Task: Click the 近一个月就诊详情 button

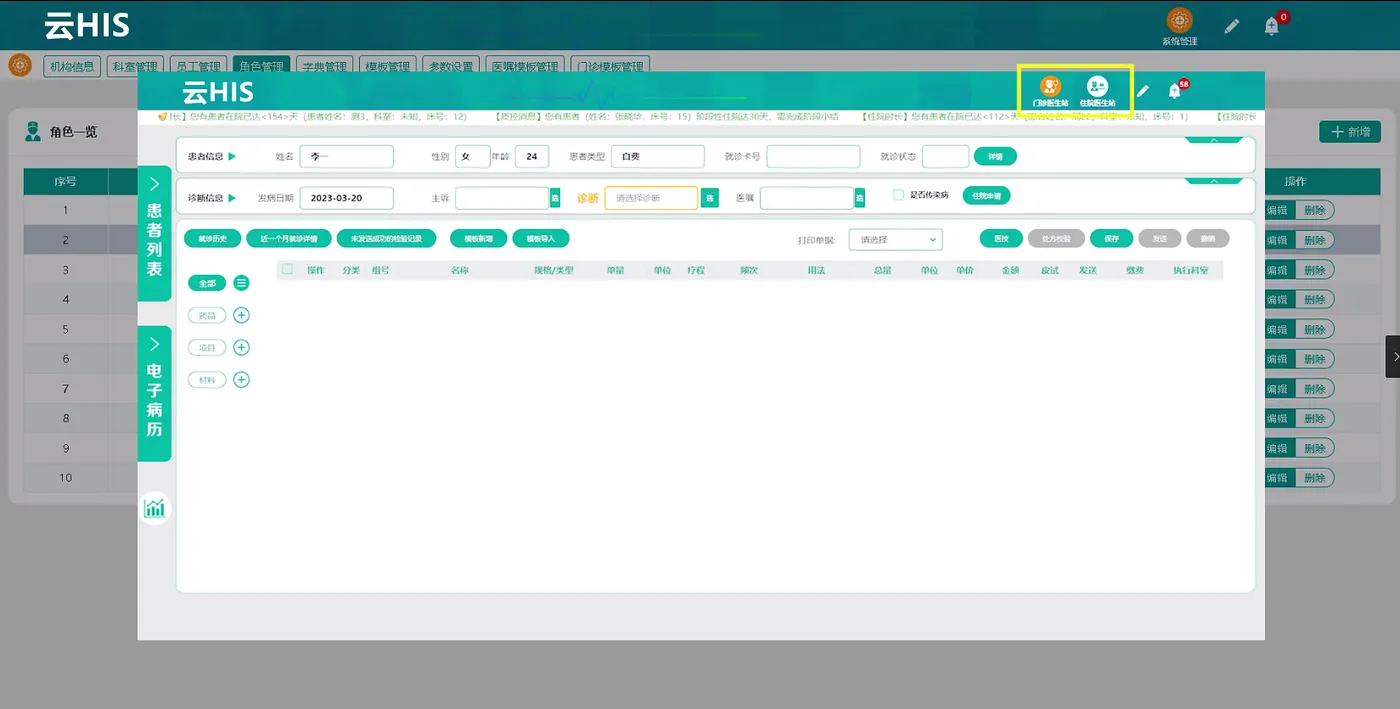Action: pyautogui.click(x=289, y=239)
